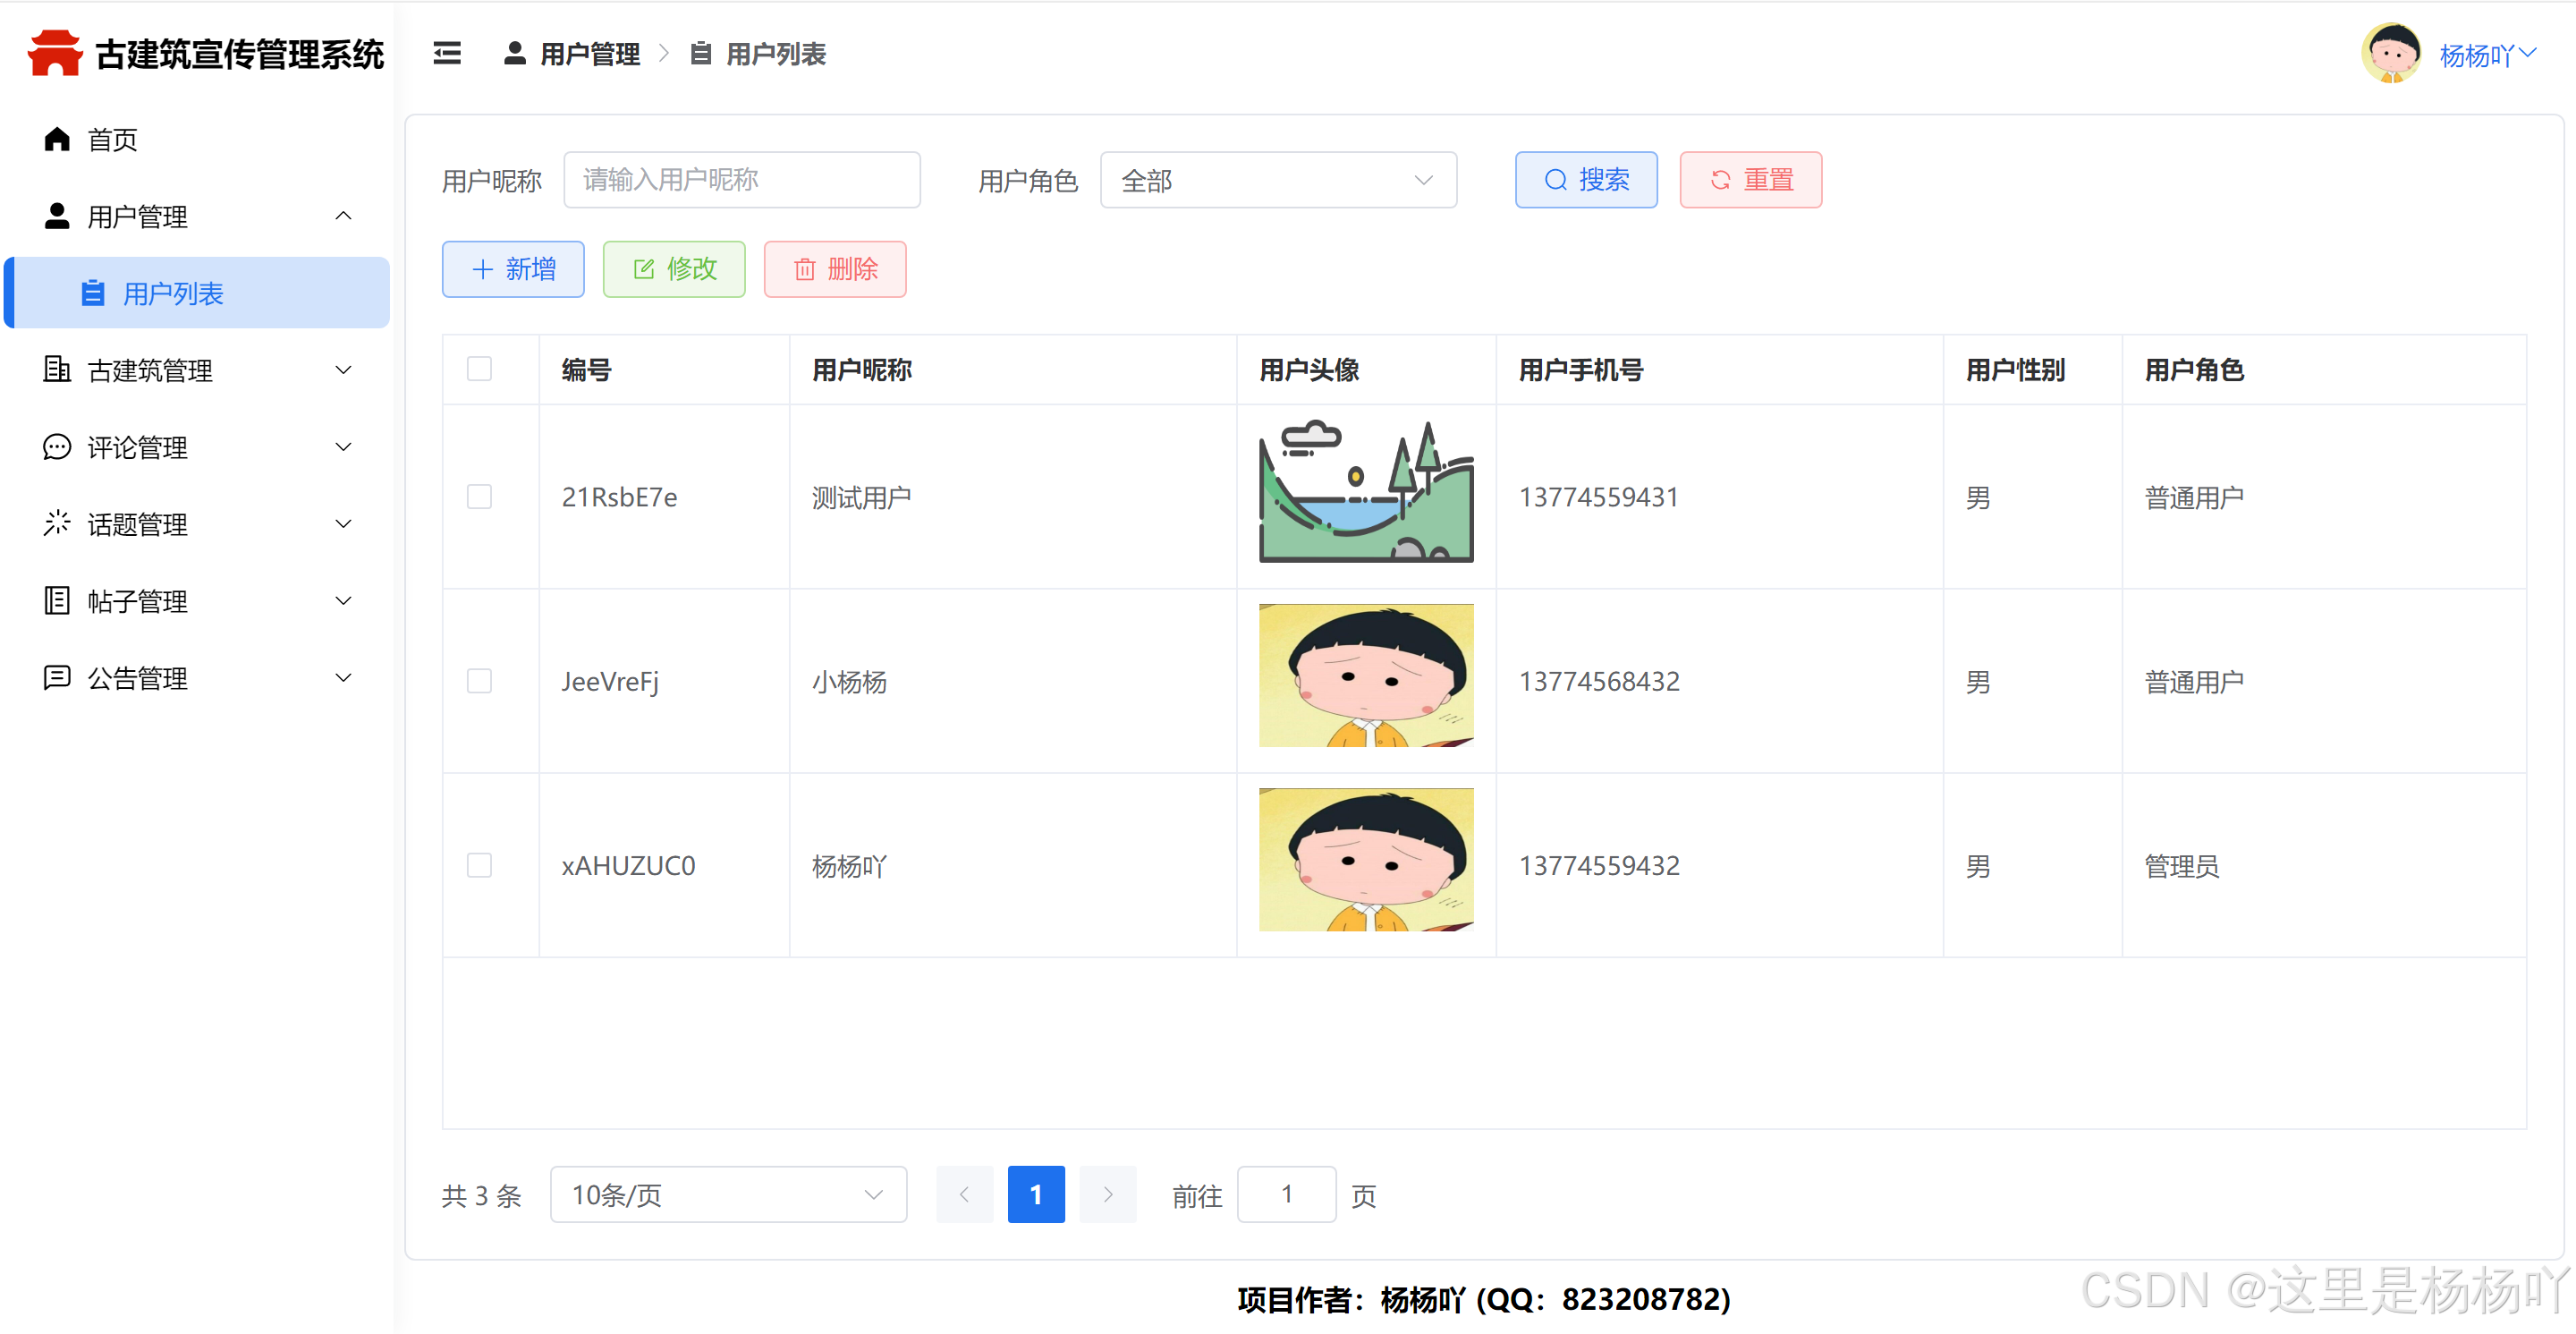The image size is (2576, 1334).
Task: Click the sidebar collapse hamburger icon
Action: [447, 54]
